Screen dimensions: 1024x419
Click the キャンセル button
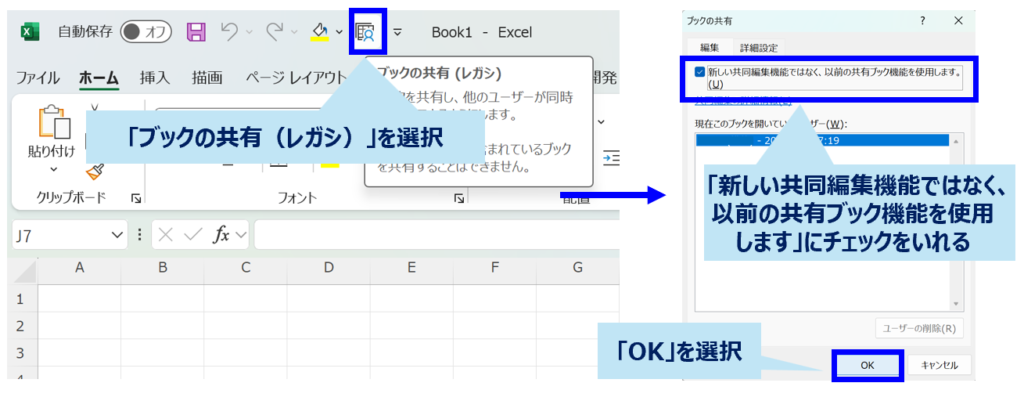point(939,365)
